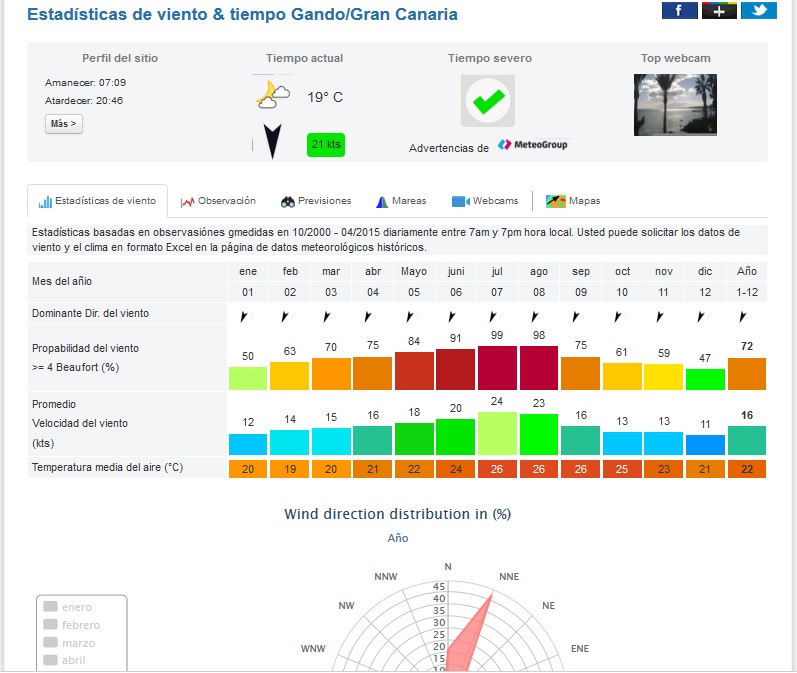This screenshot has width=797, height=673.
Task: Click the bar chart icon of Estadísticas tab
Action: (45, 202)
